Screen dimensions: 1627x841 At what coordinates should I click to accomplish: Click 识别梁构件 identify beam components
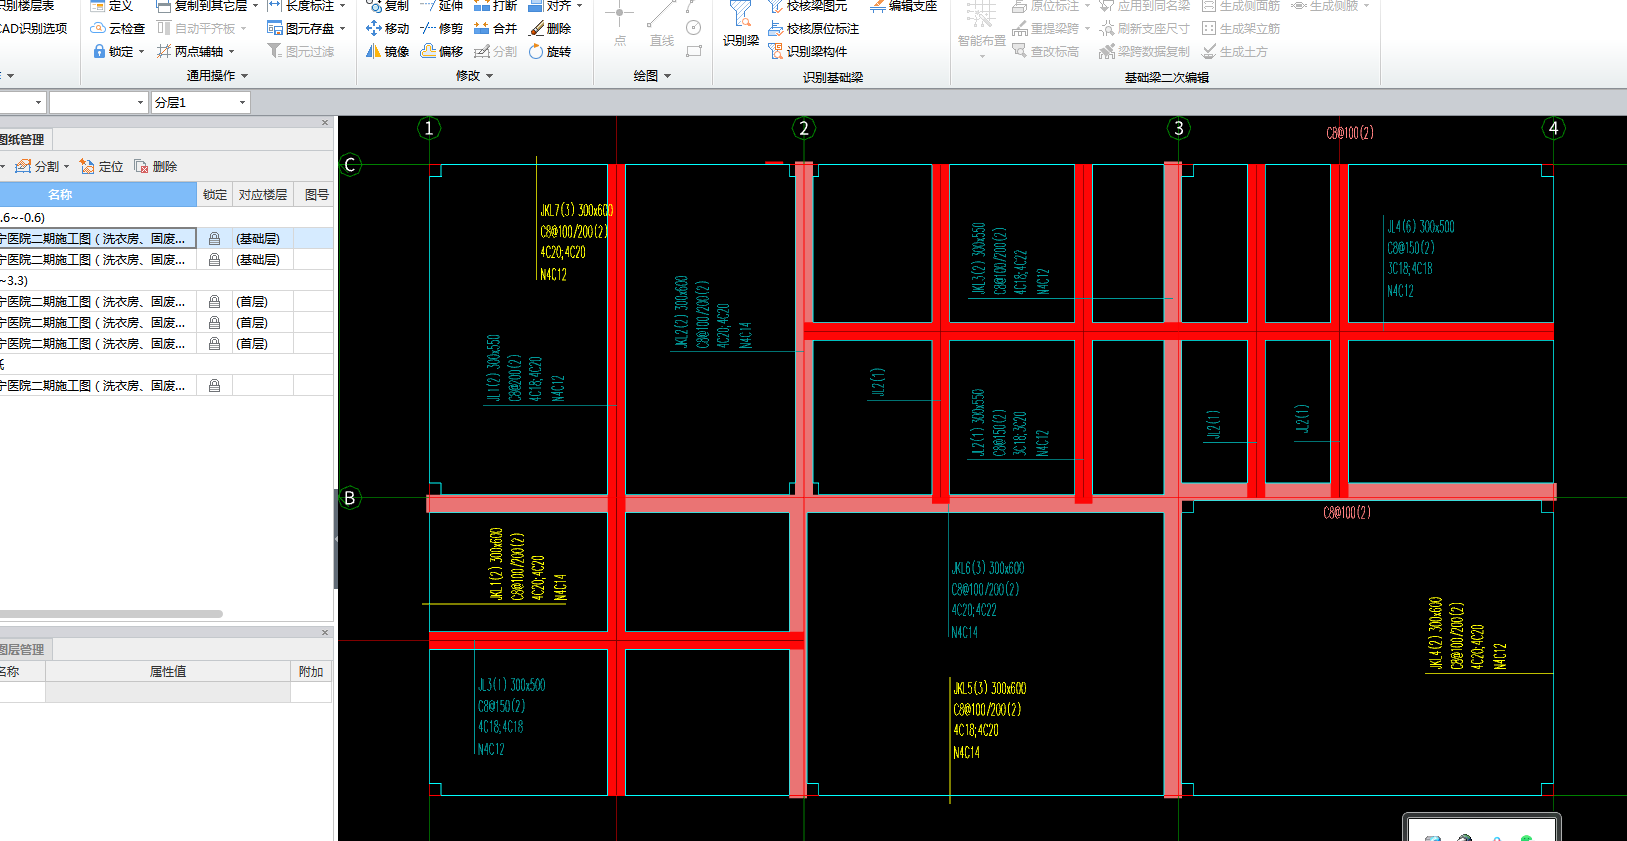(x=808, y=51)
